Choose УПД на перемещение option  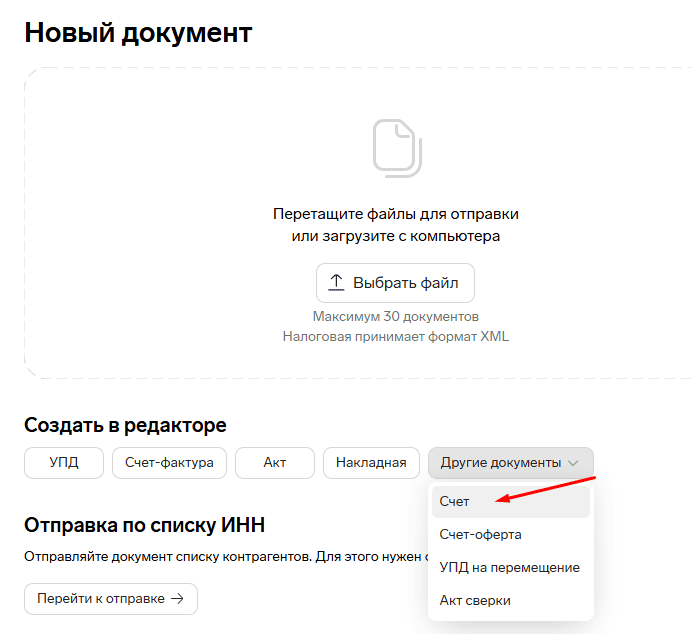tap(509, 567)
